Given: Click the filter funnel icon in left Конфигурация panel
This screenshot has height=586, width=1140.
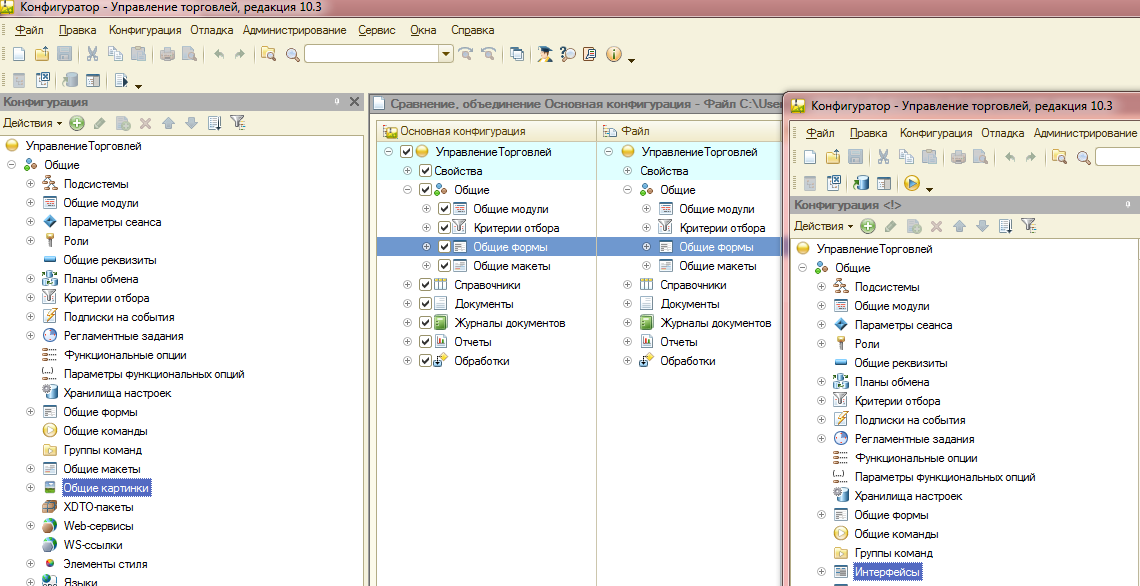Looking at the screenshot, I should pos(237,123).
